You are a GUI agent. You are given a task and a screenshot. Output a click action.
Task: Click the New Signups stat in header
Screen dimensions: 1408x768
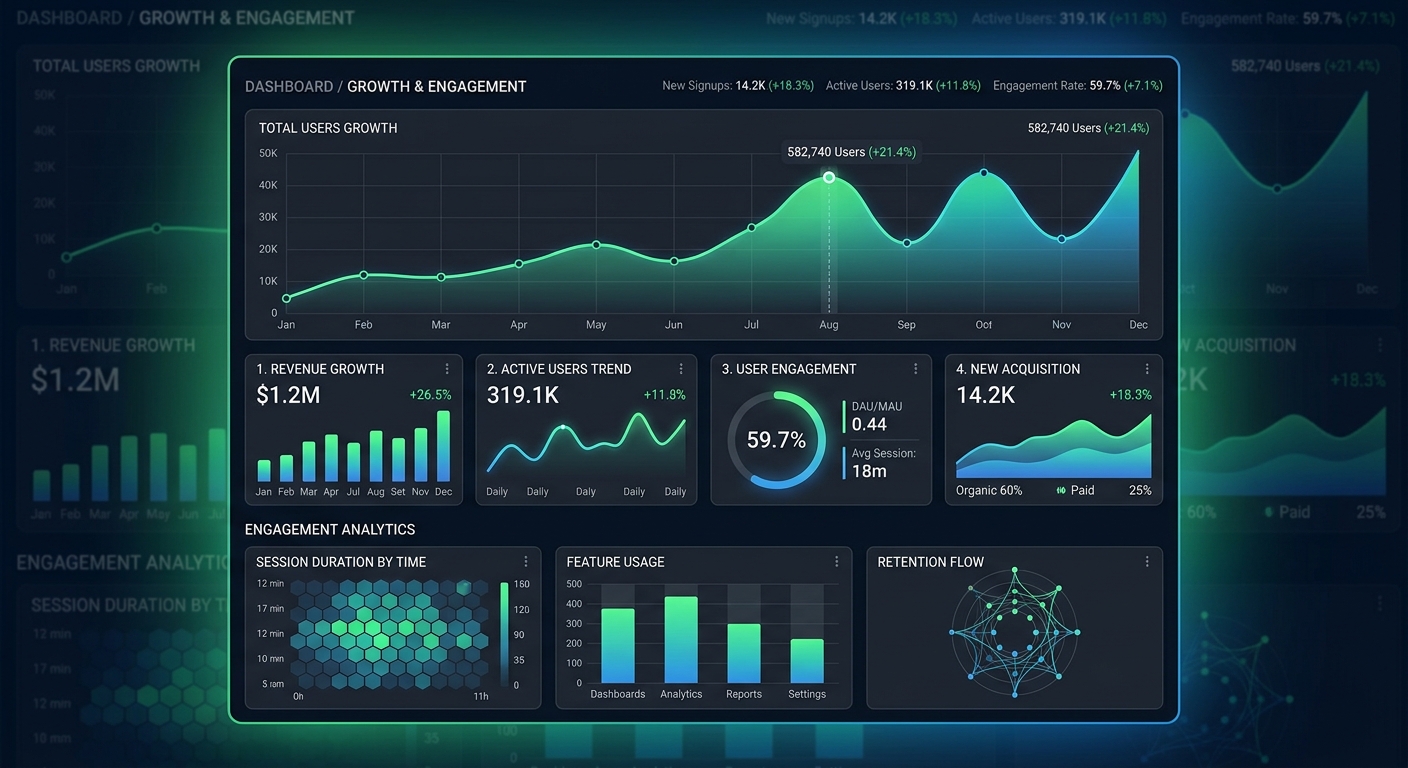pyautogui.click(x=737, y=86)
